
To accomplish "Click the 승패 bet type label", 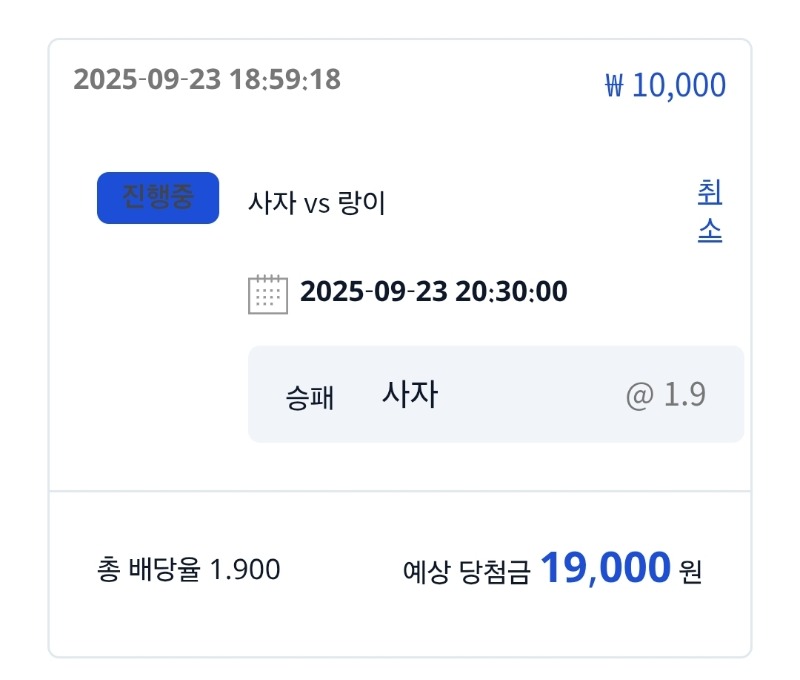I will tap(310, 397).
